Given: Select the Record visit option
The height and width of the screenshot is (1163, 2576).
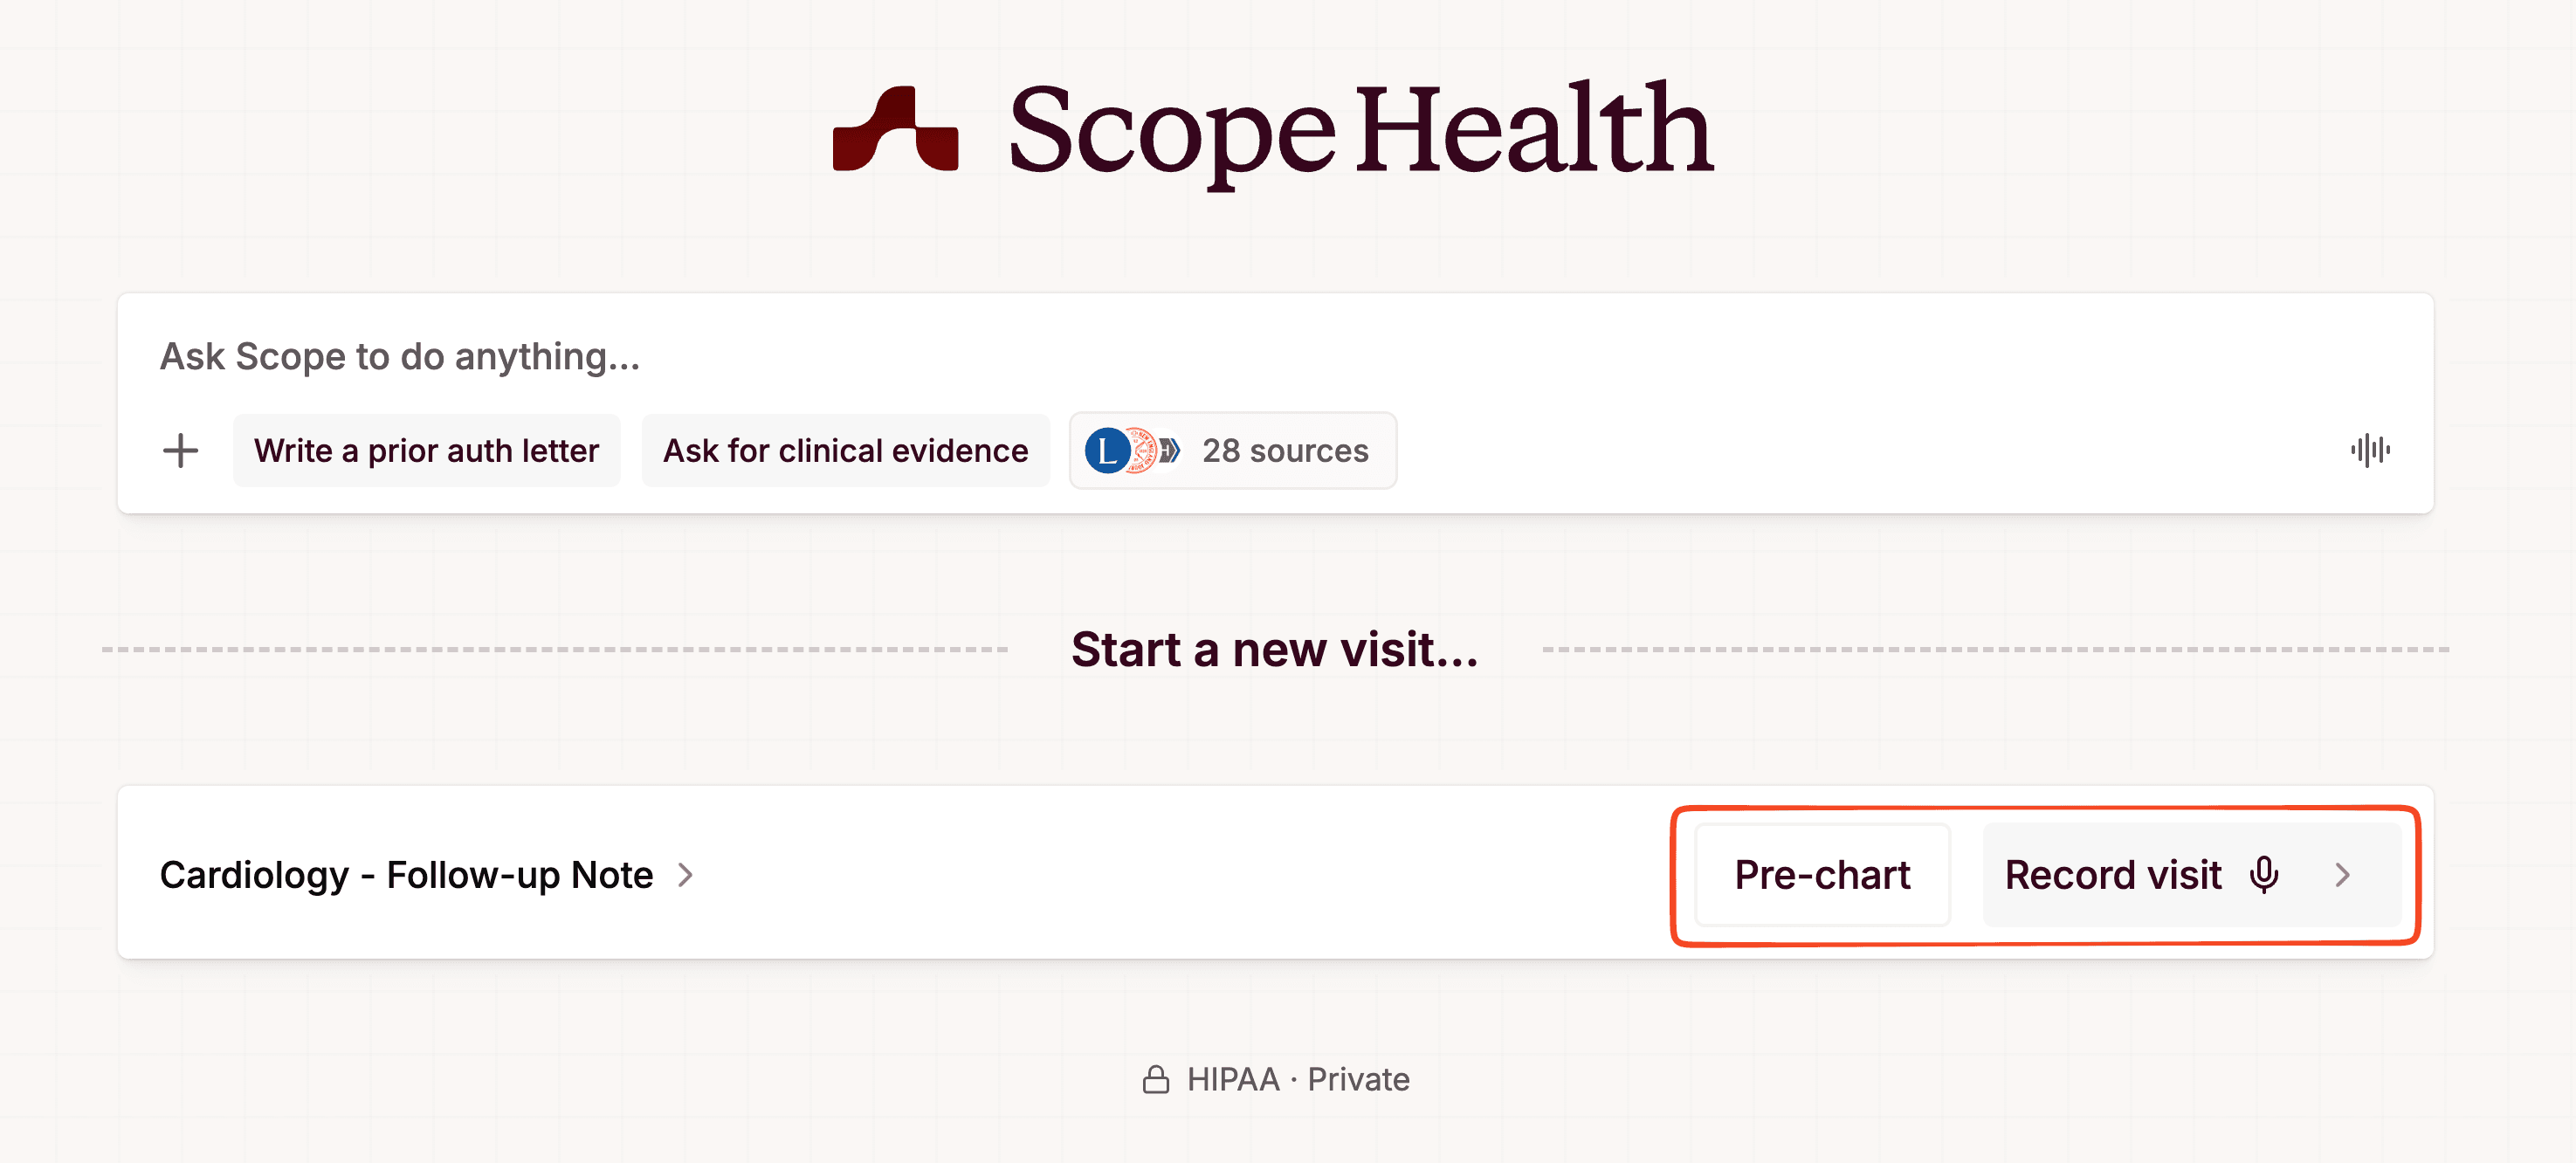Looking at the screenshot, I should tap(2112, 875).
